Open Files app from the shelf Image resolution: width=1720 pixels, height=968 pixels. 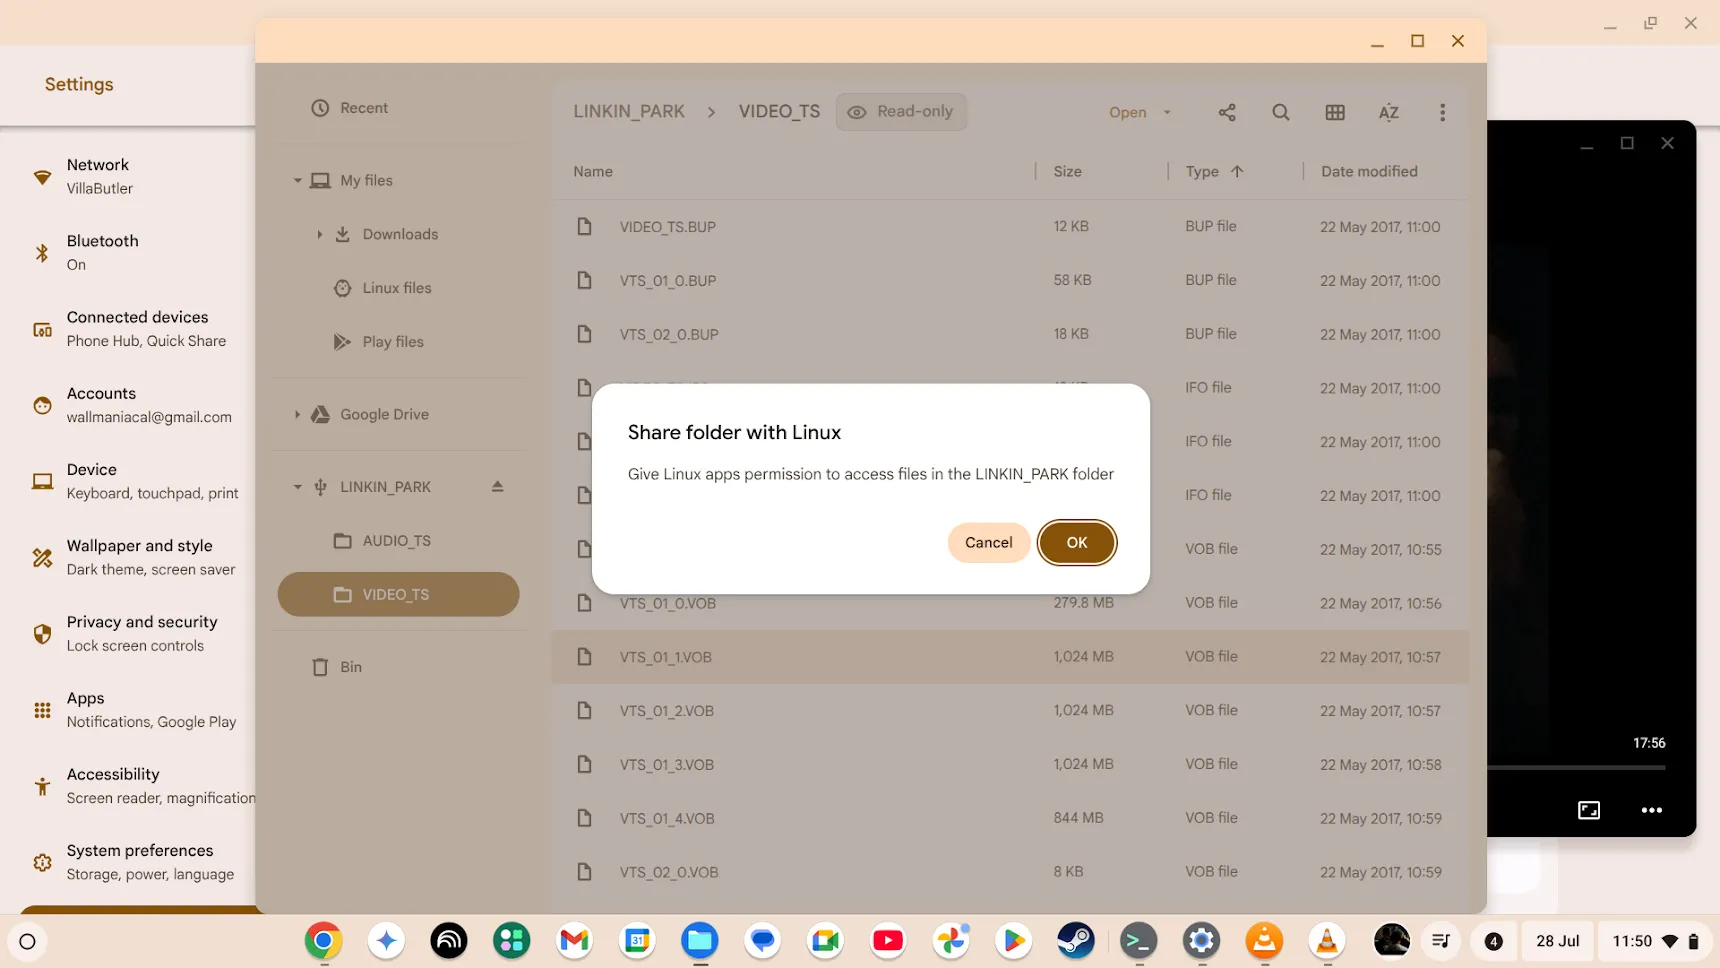tap(700, 941)
